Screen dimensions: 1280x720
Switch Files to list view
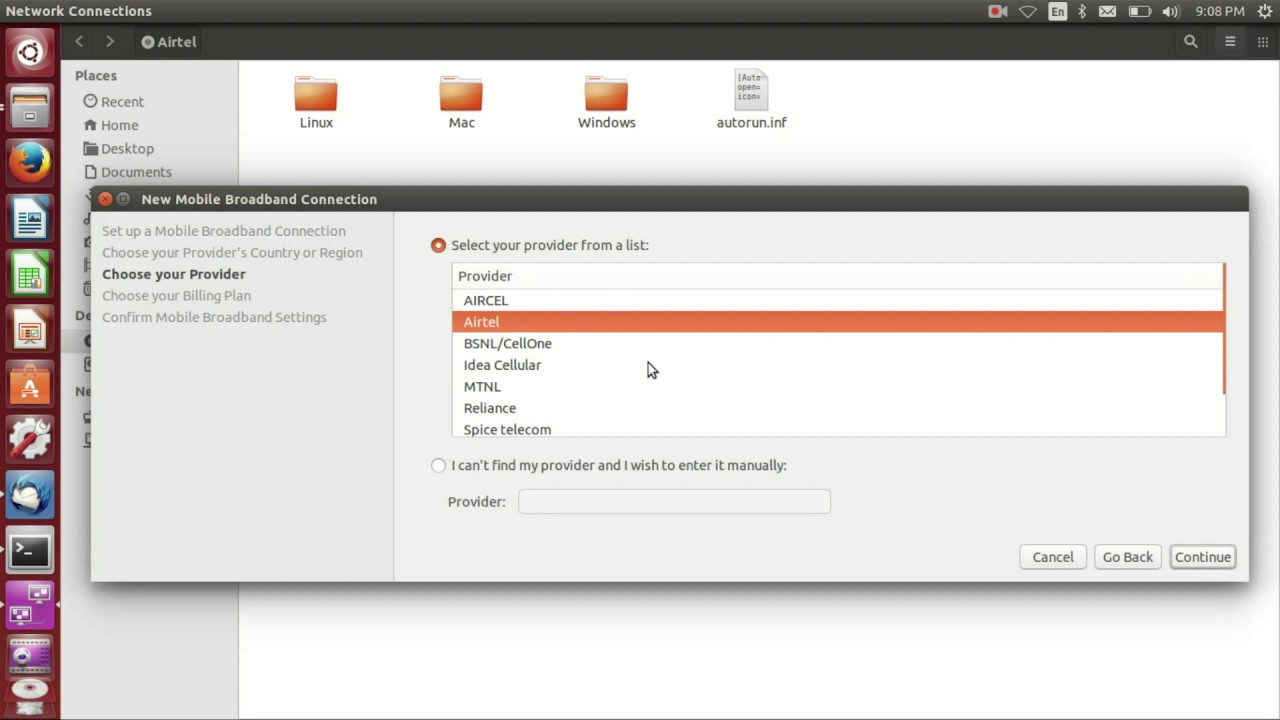pyautogui.click(x=1230, y=42)
